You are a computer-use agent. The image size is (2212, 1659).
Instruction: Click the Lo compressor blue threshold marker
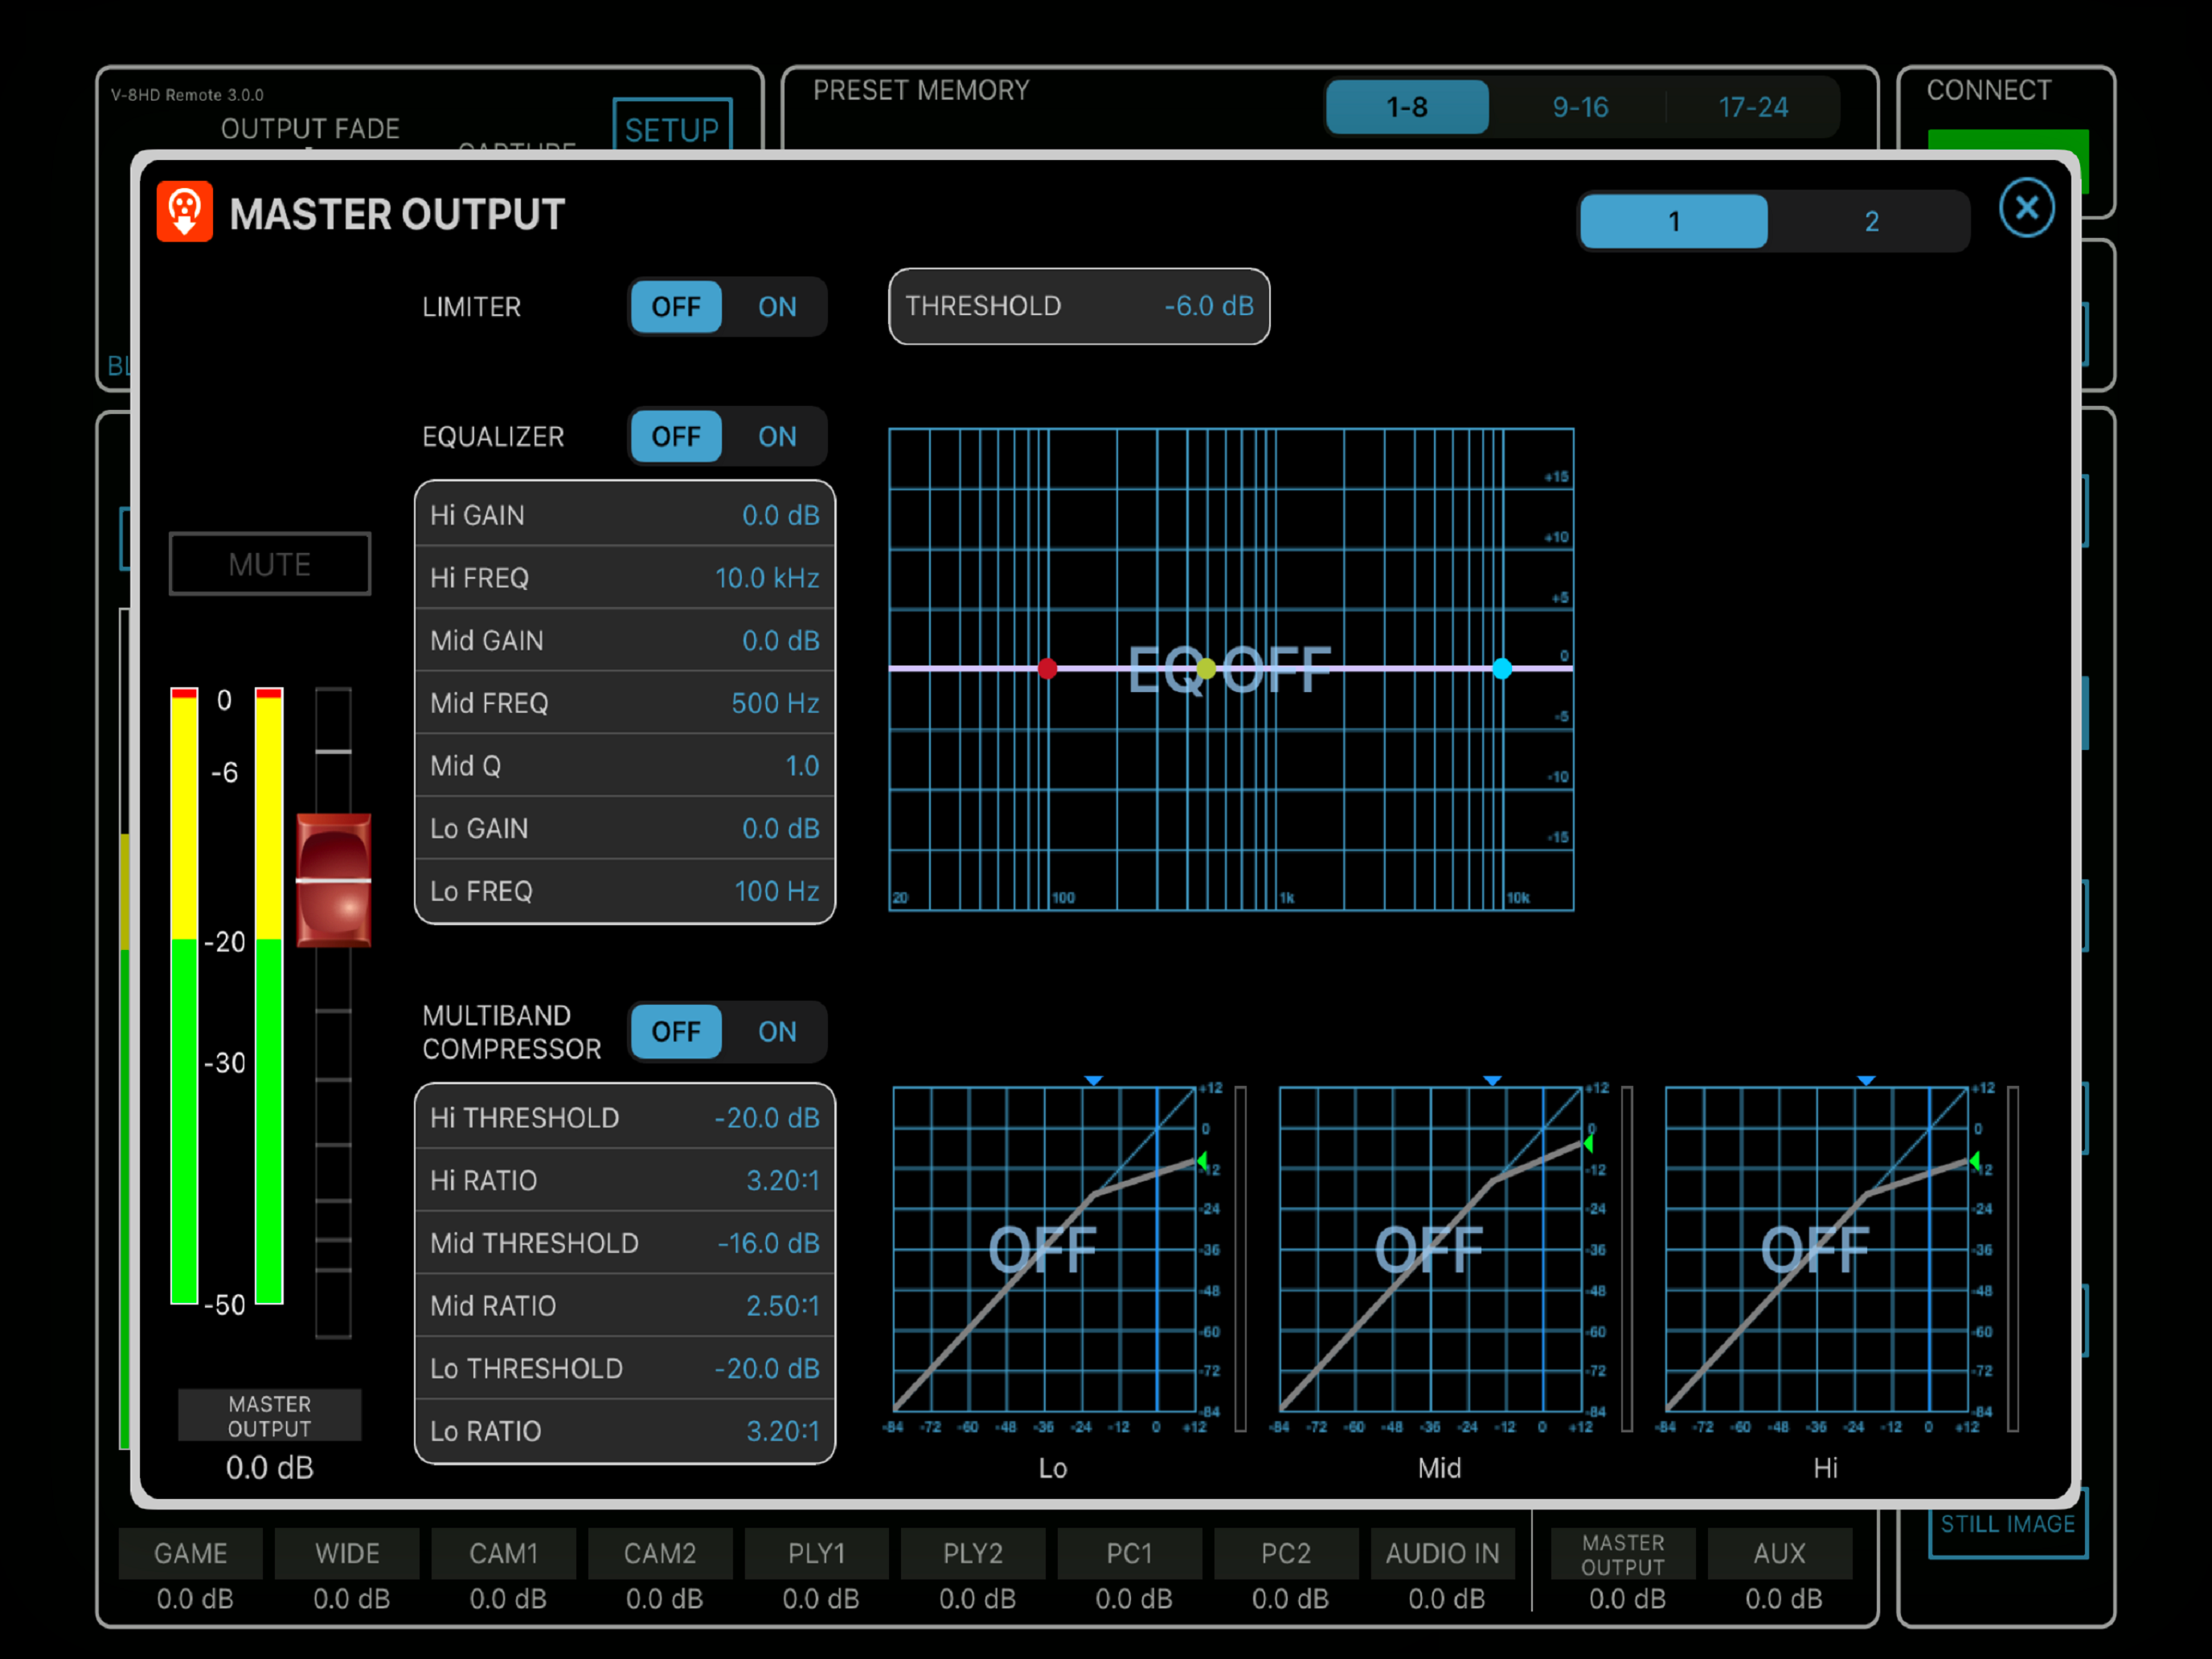tap(1094, 1081)
